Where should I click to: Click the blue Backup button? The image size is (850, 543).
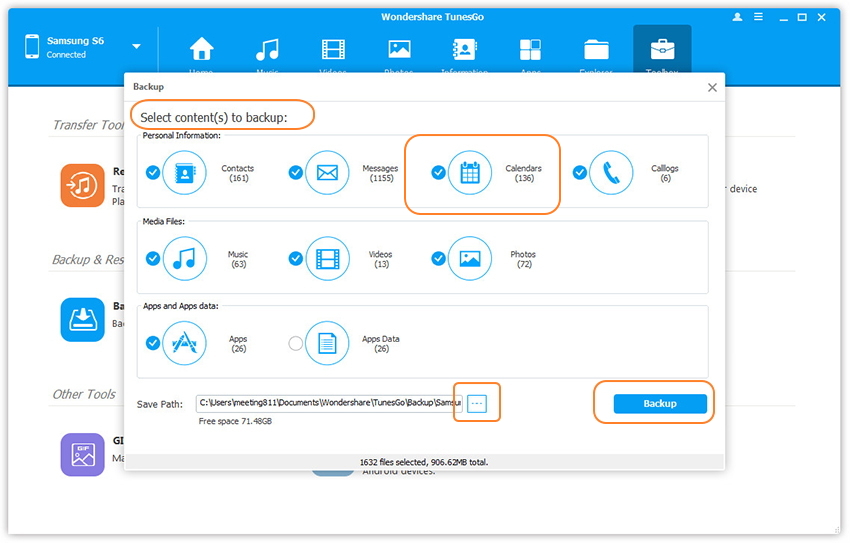tap(660, 403)
